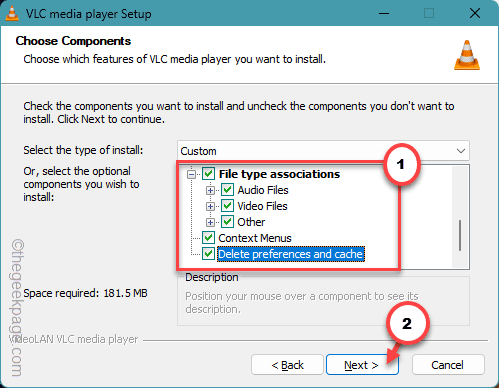Click the large VLC cone logo in header

pos(467,55)
